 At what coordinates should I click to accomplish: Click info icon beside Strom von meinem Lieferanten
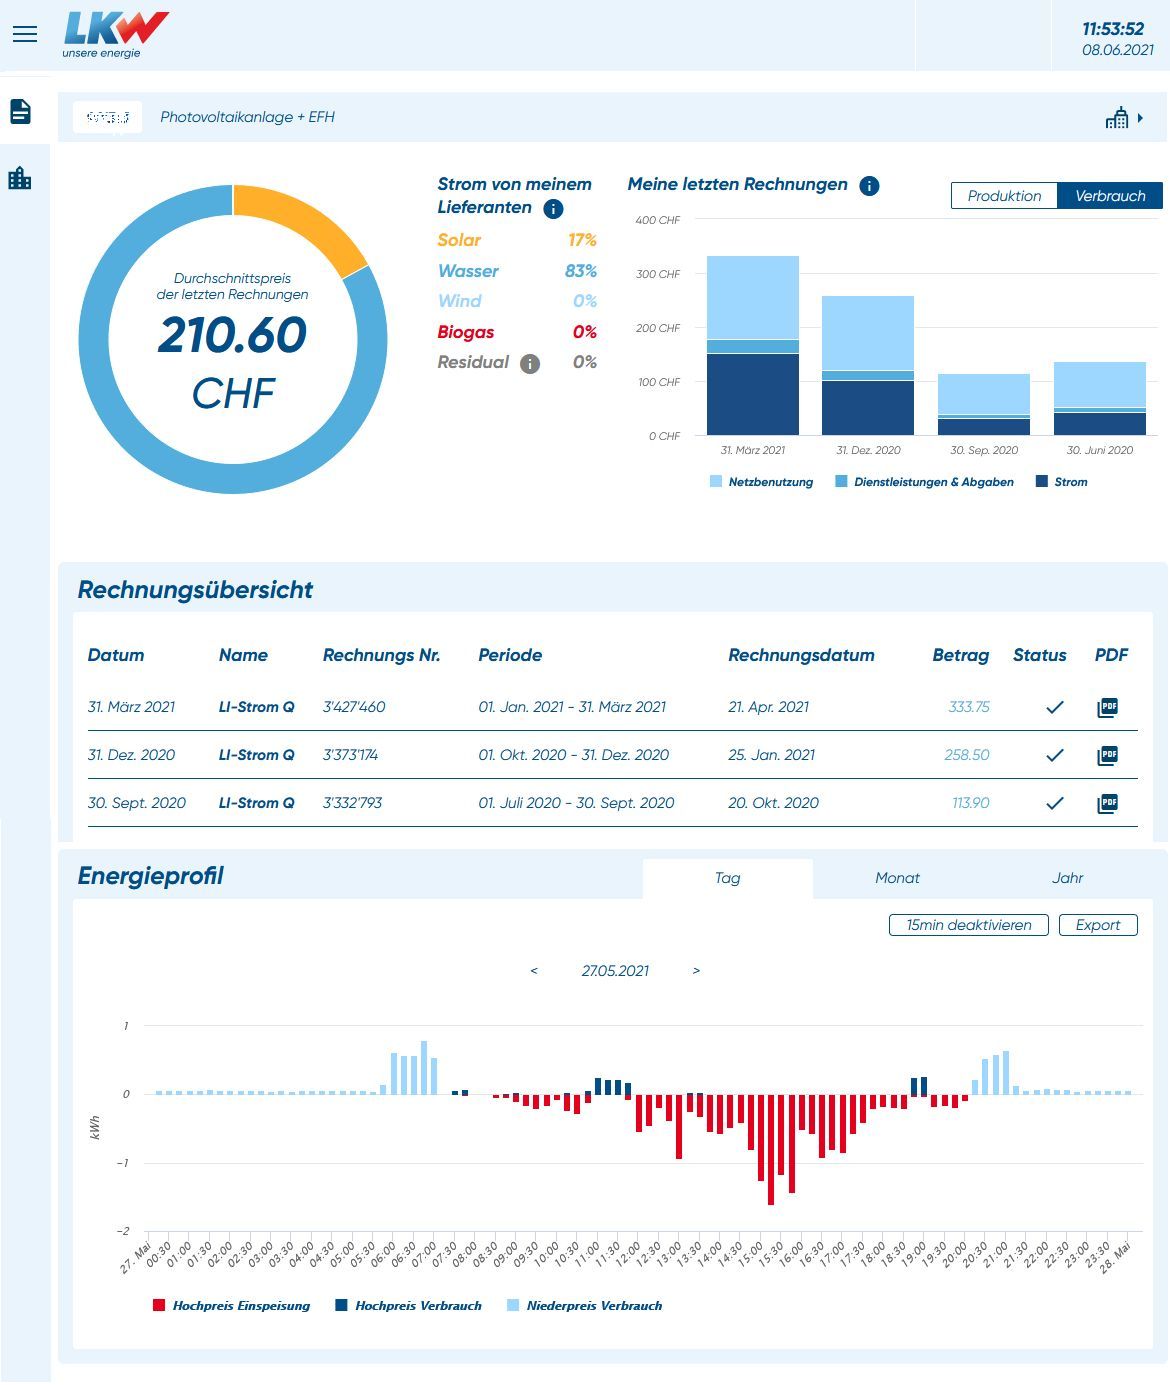(553, 208)
